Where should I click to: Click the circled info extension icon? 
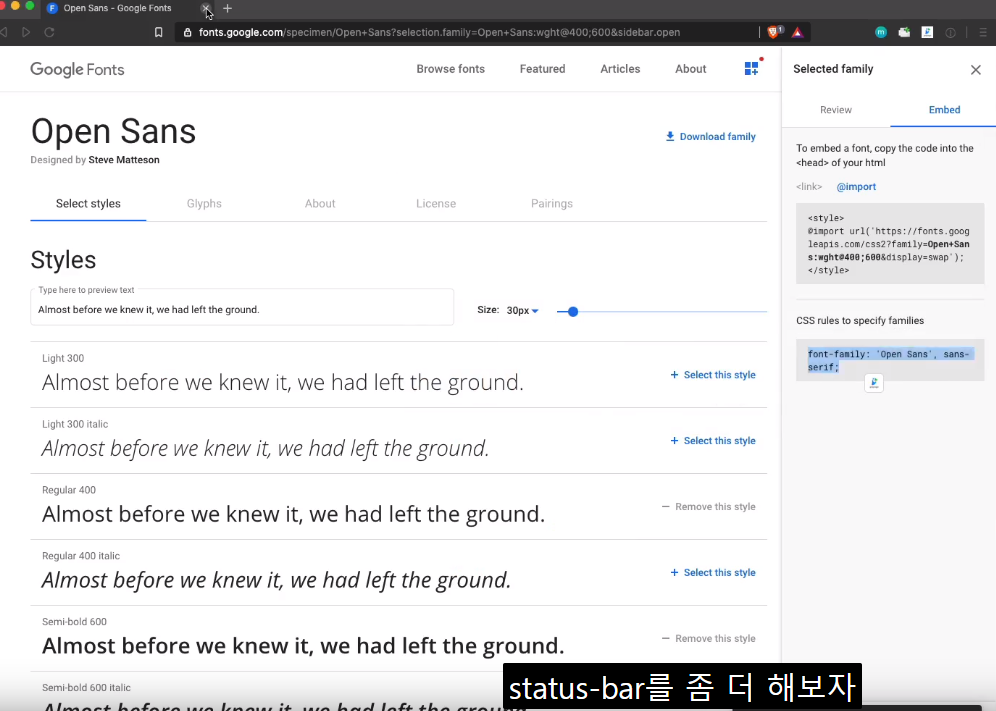click(x=950, y=32)
